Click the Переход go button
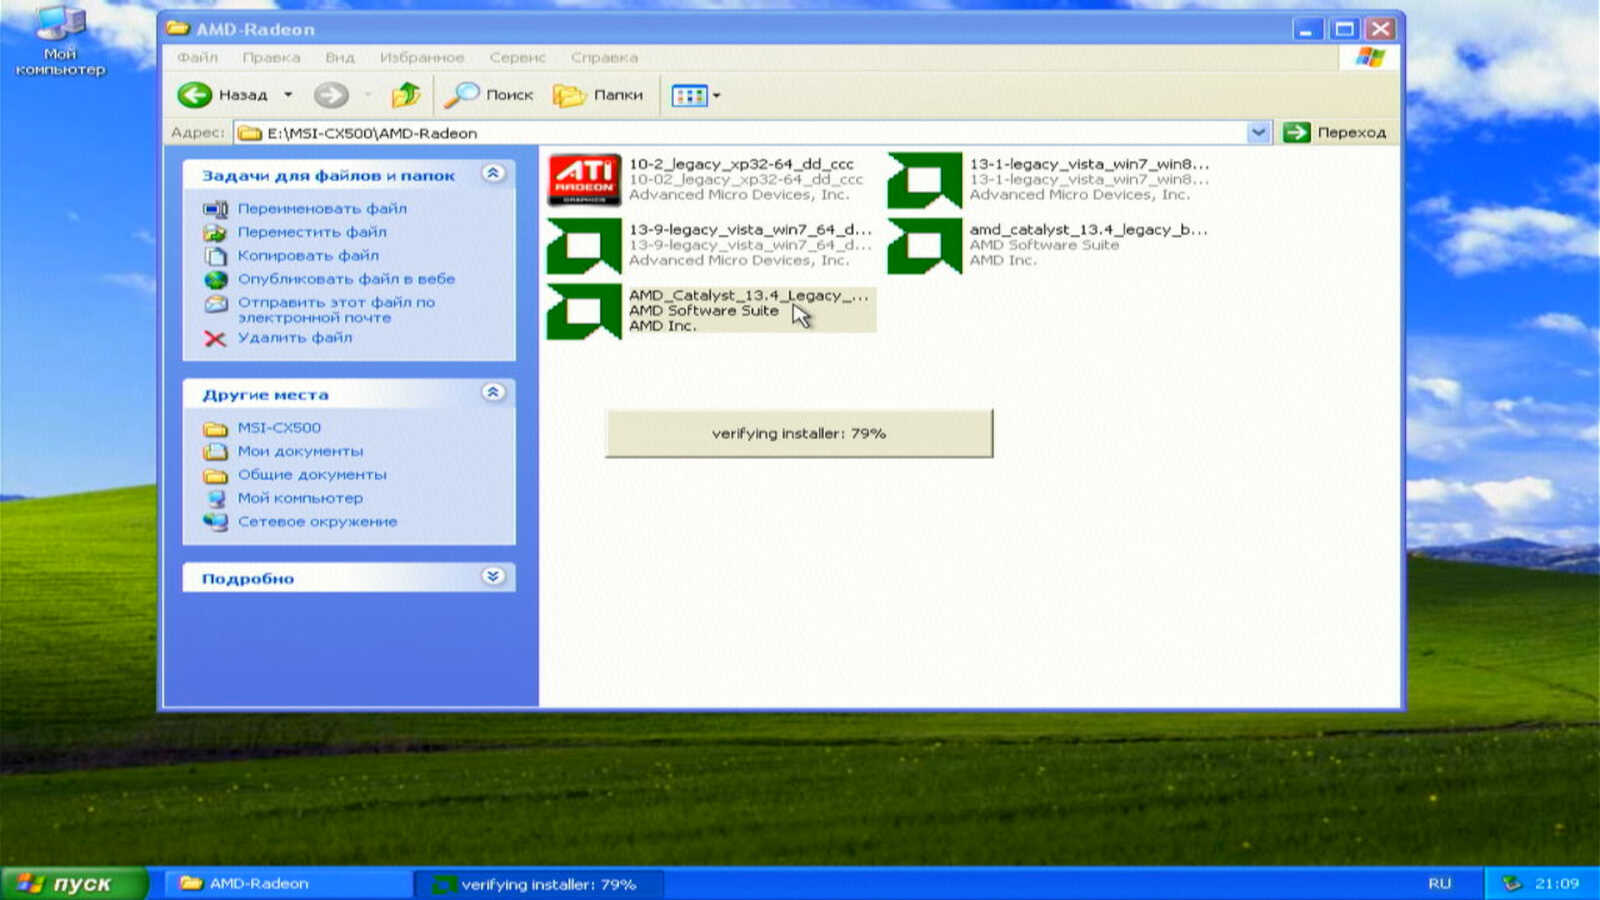 [1335, 133]
